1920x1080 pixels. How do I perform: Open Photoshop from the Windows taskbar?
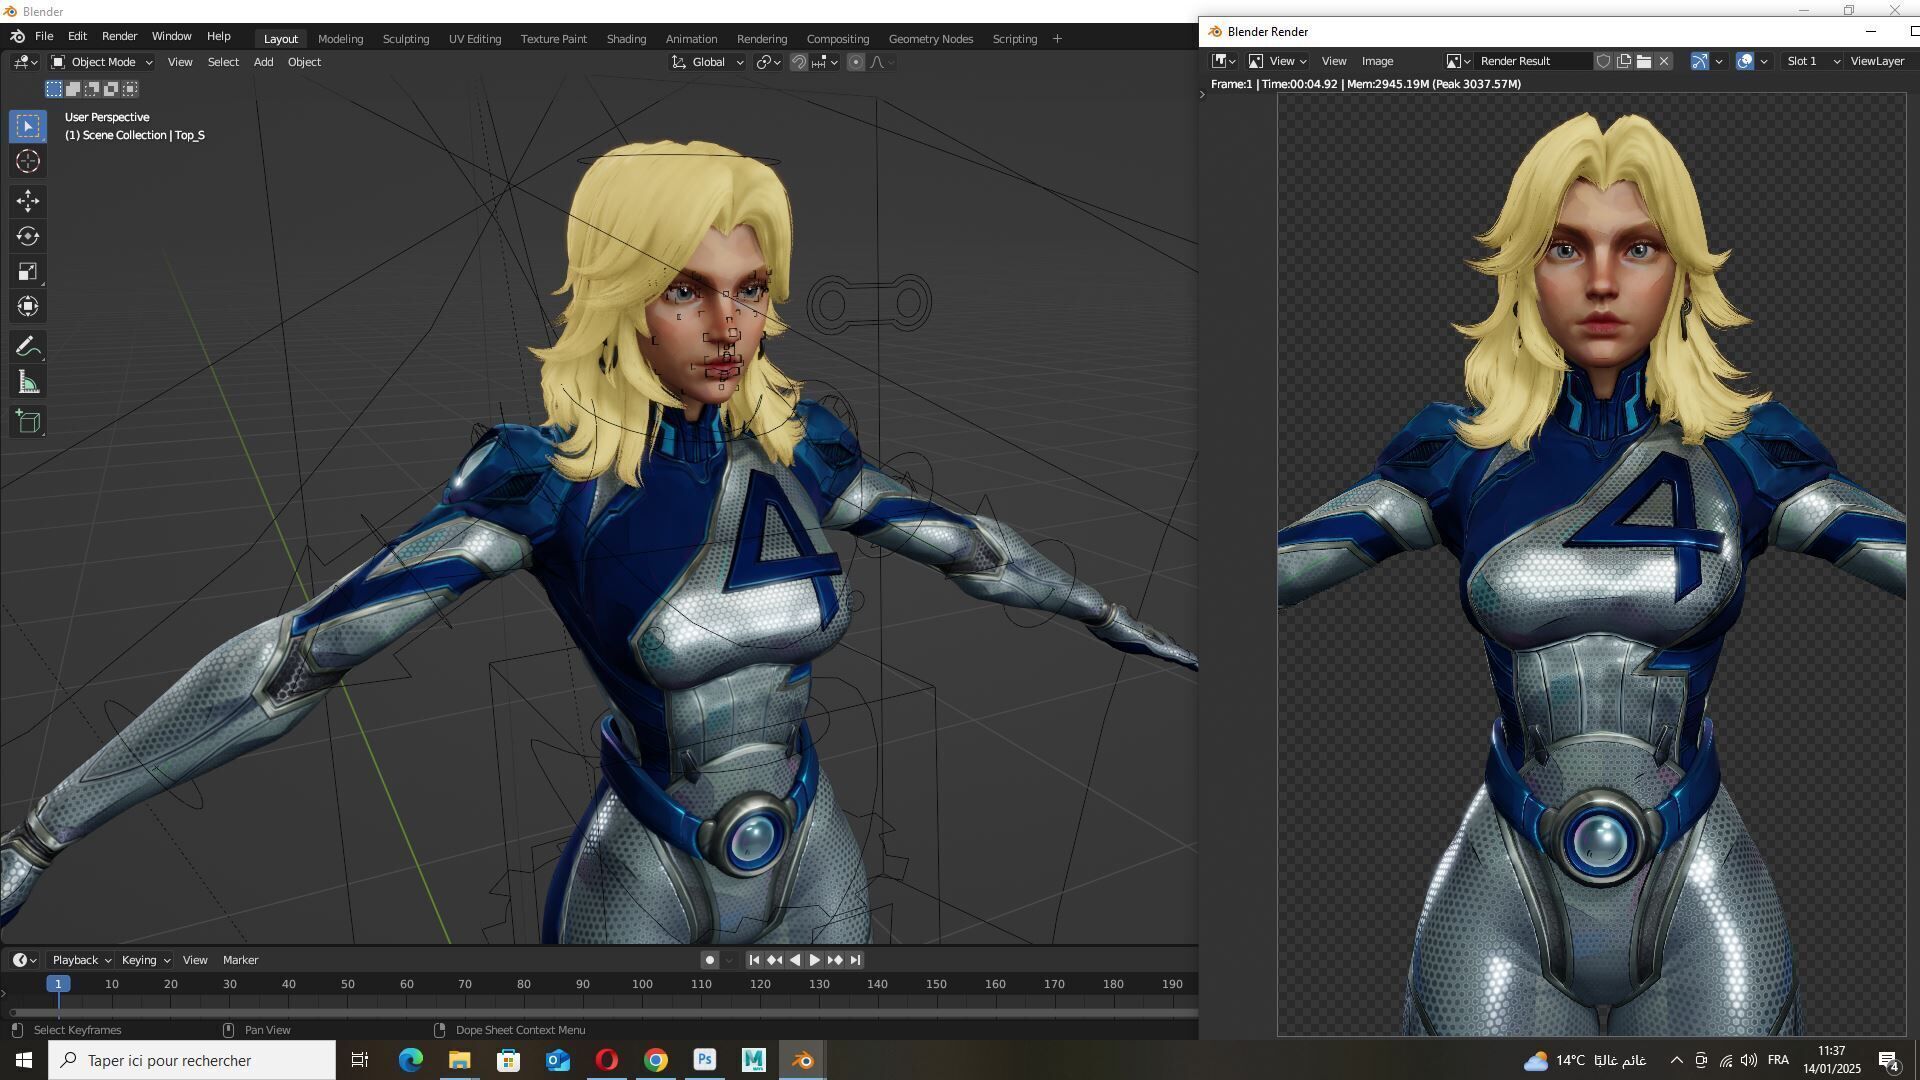point(705,1061)
